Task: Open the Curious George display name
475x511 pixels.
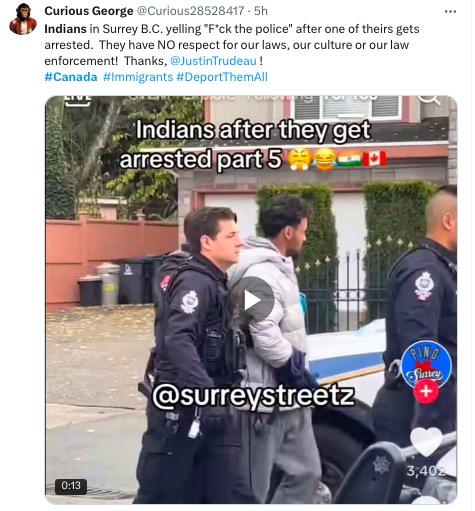Action: click(x=89, y=11)
